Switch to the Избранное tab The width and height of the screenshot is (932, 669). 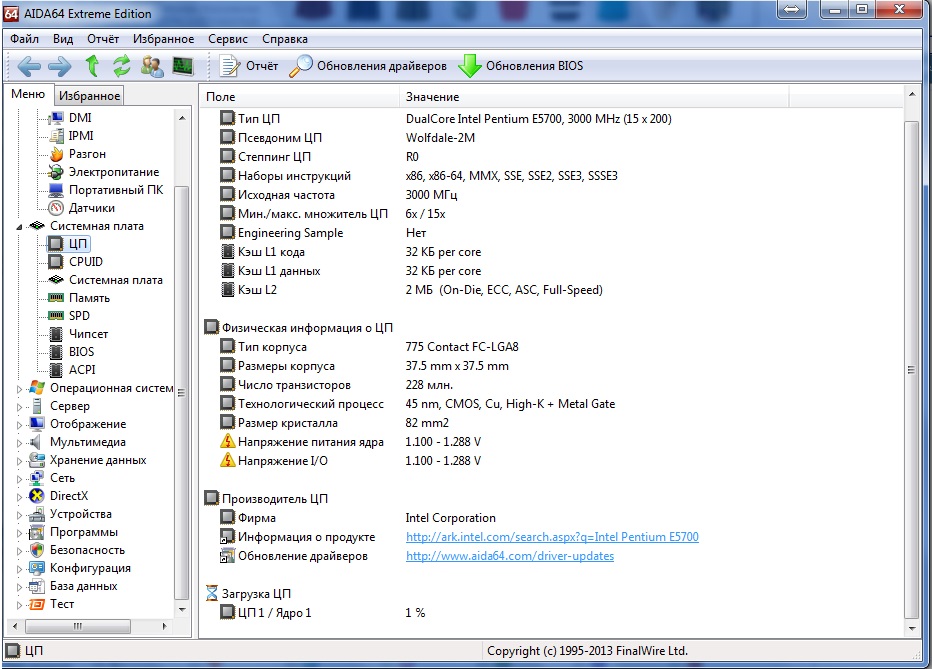tap(89, 96)
